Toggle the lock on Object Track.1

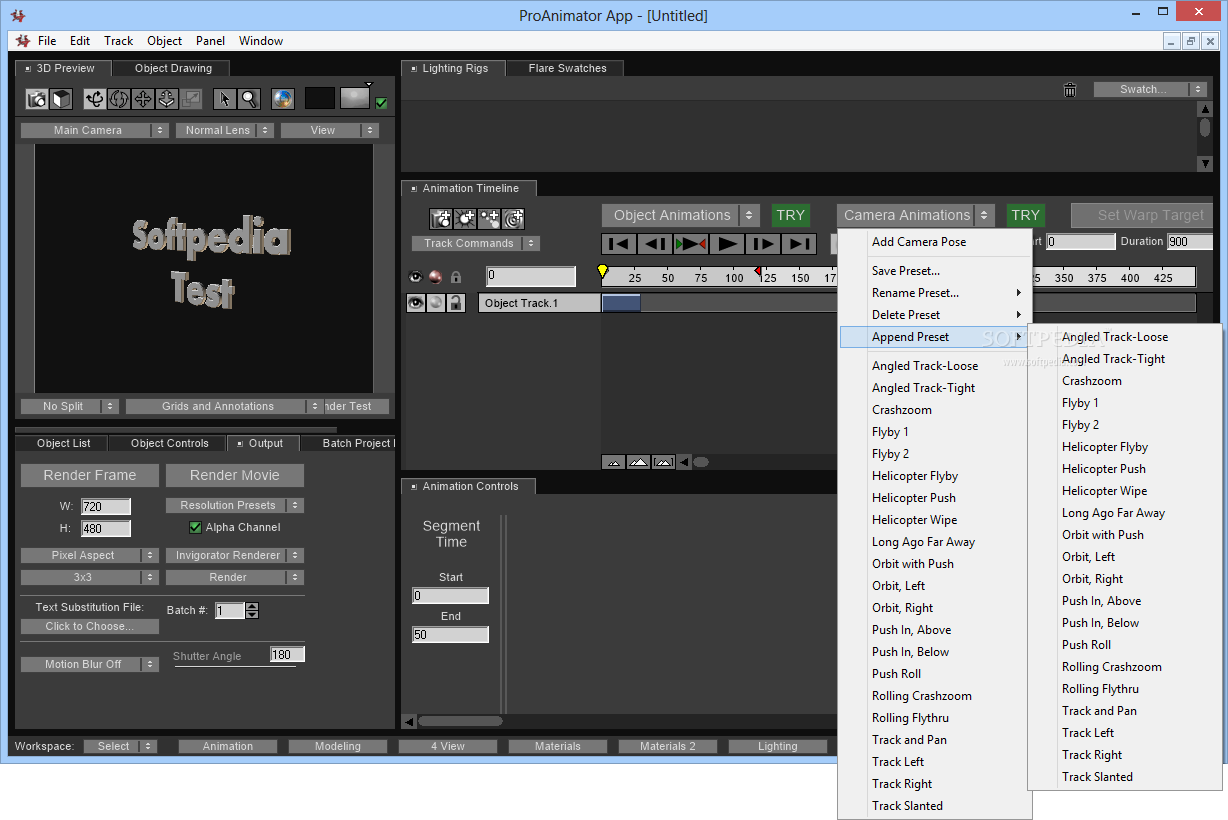(456, 303)
